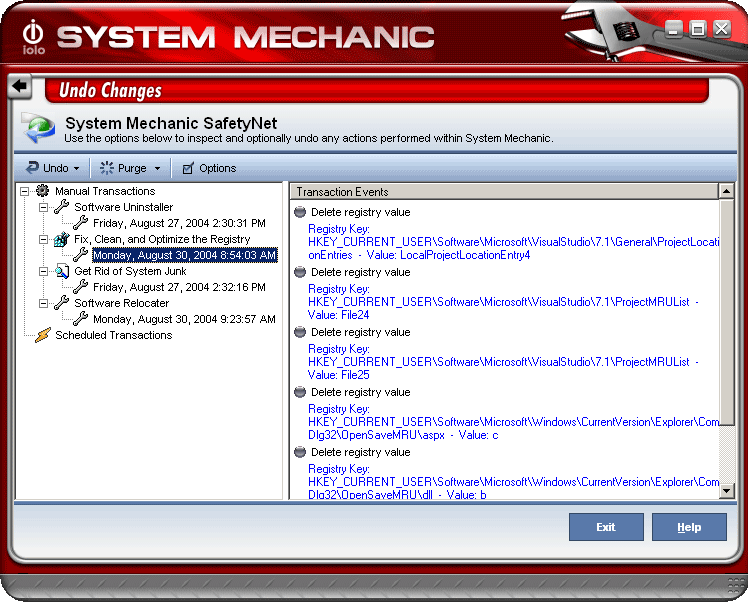Click registry key text for OpenSaveMRU\aspx
The image size is (748, 603).
click(x=513, y=422)
